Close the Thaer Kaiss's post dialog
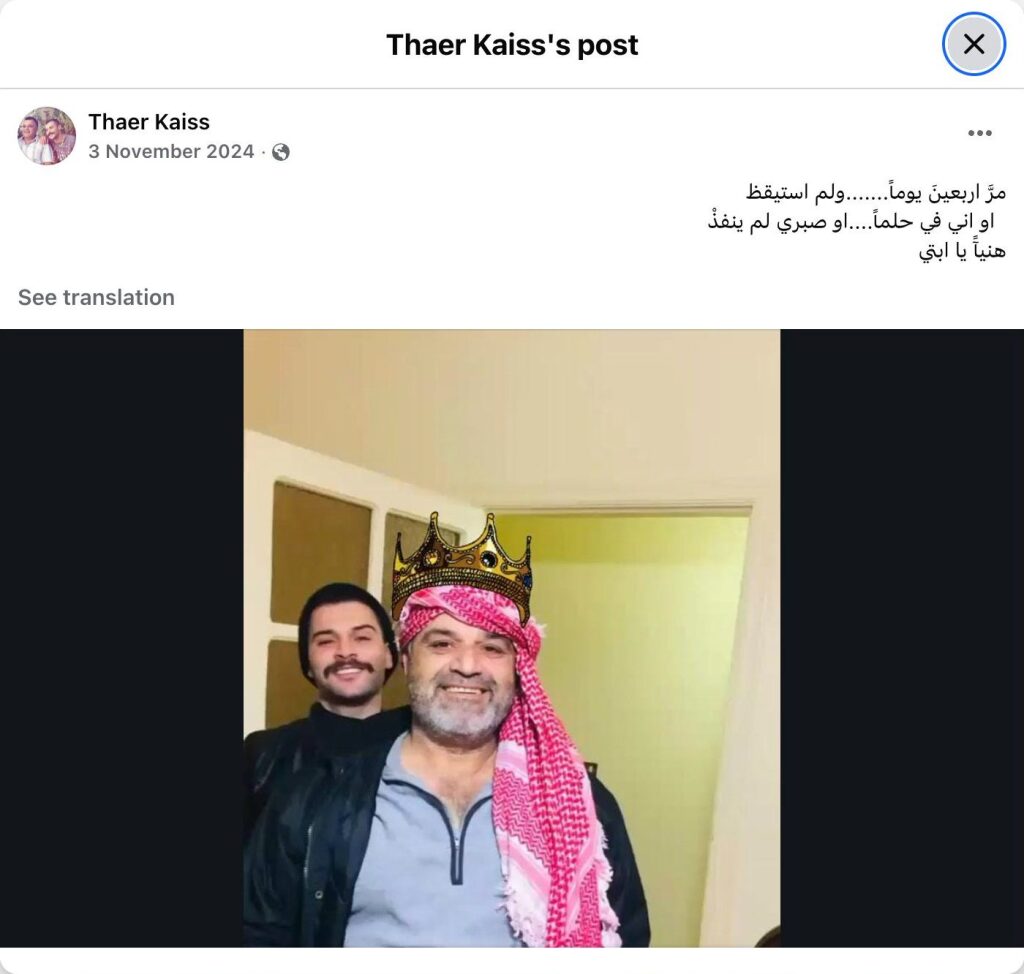This screenshot has width=1024, height=974. click(x=974, y=44)
